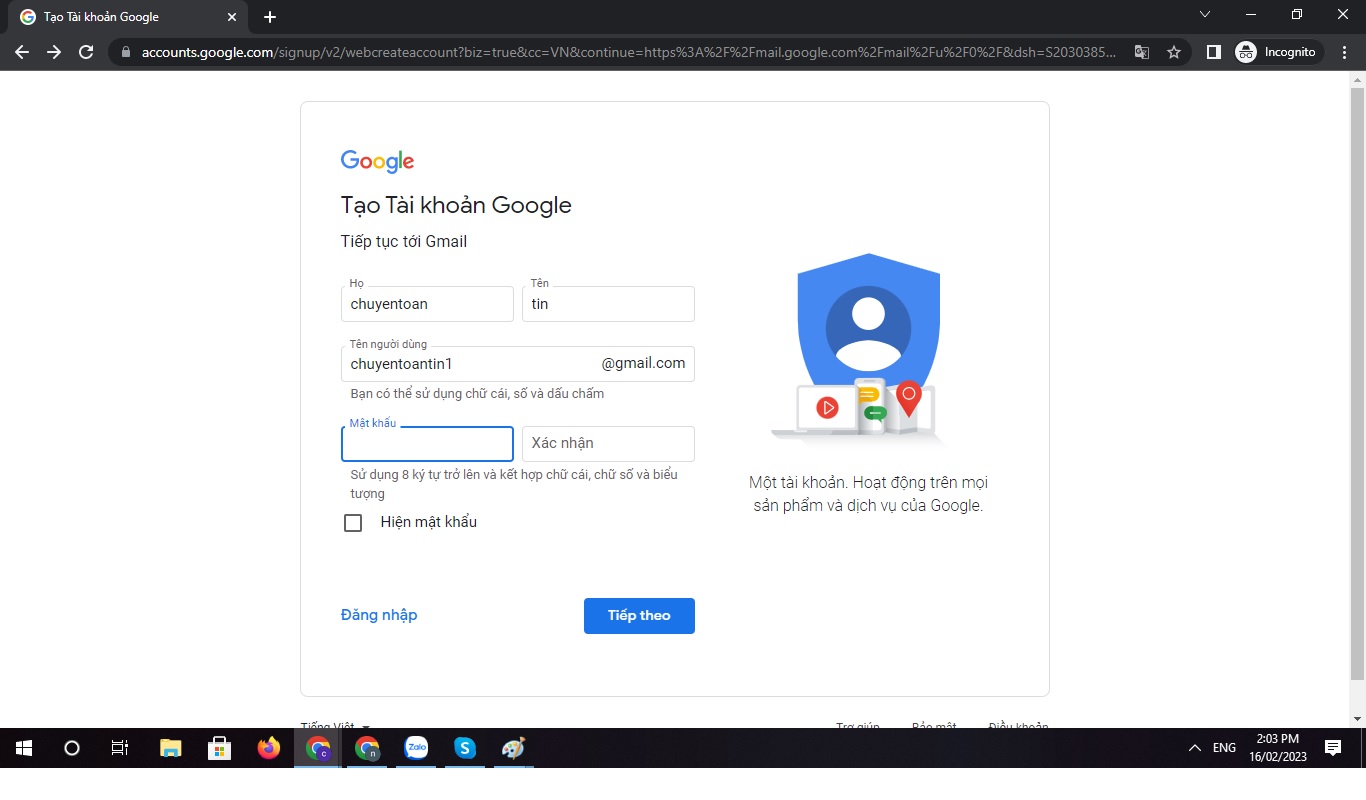Screen dimensions: 1366x800
Task: Go back to the previous page
Action: tap(22, 52)
